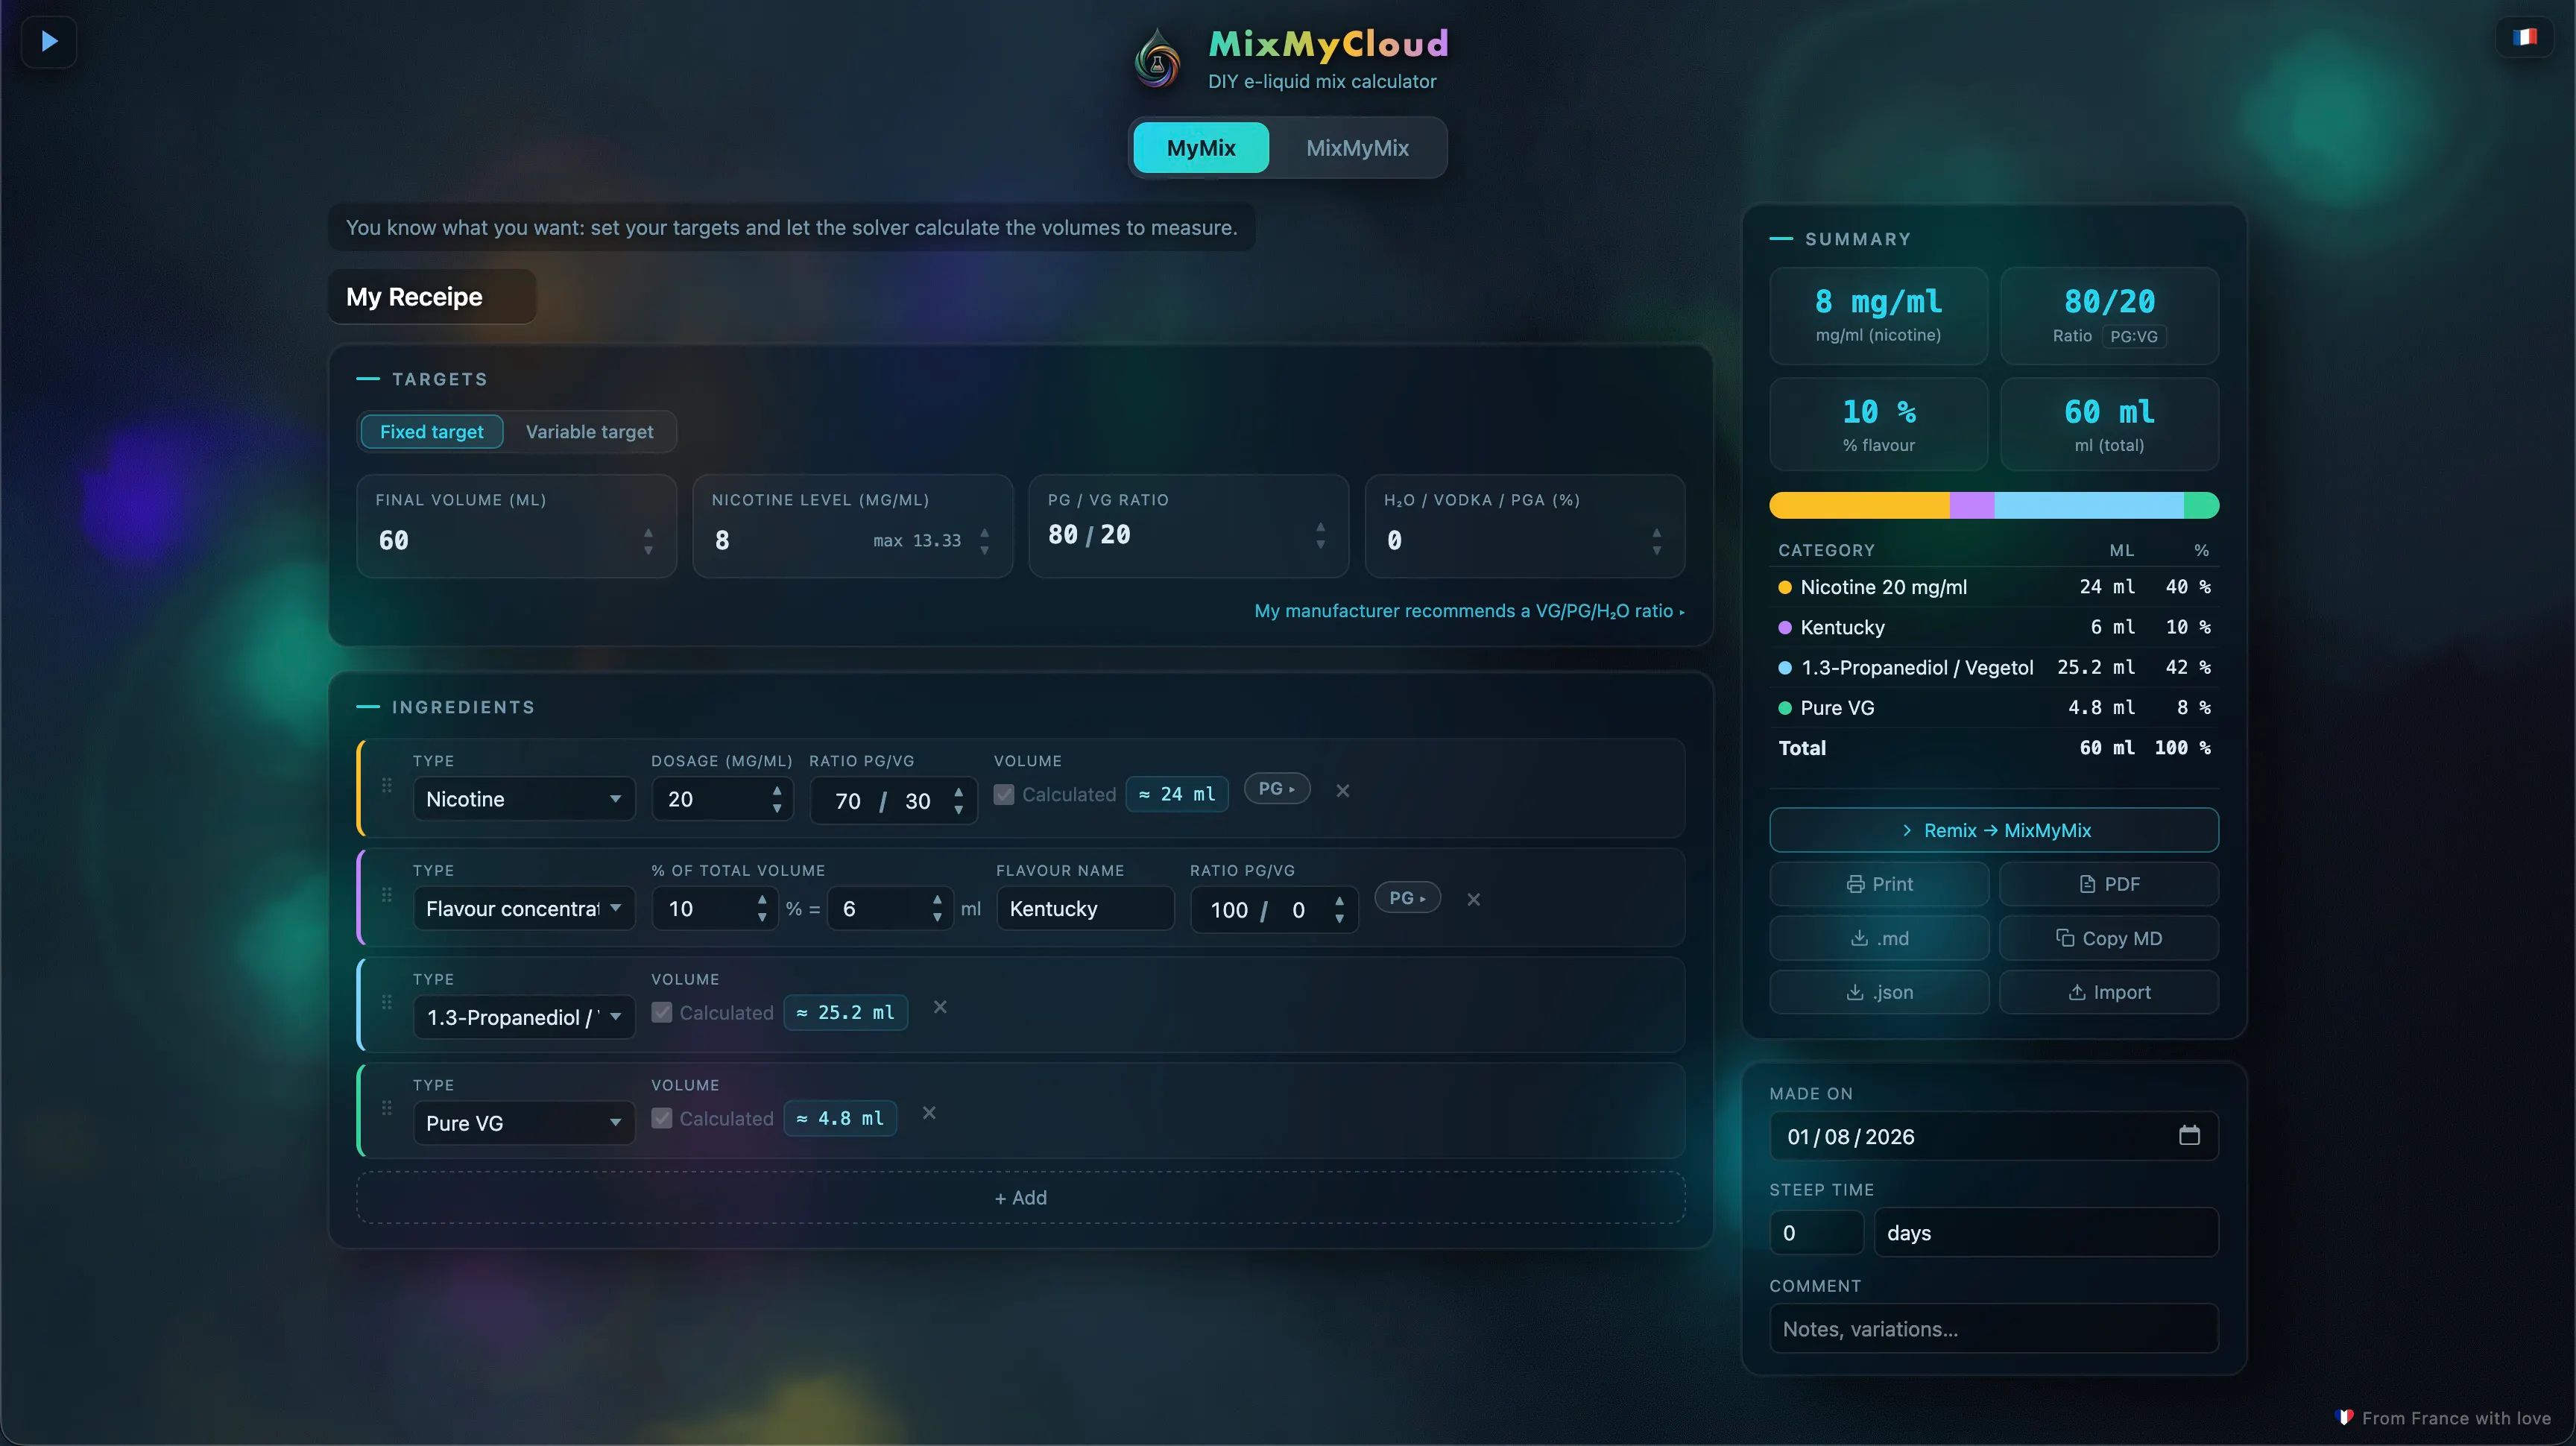
Task: Export the recipe as PDF
Action: 2109,884
